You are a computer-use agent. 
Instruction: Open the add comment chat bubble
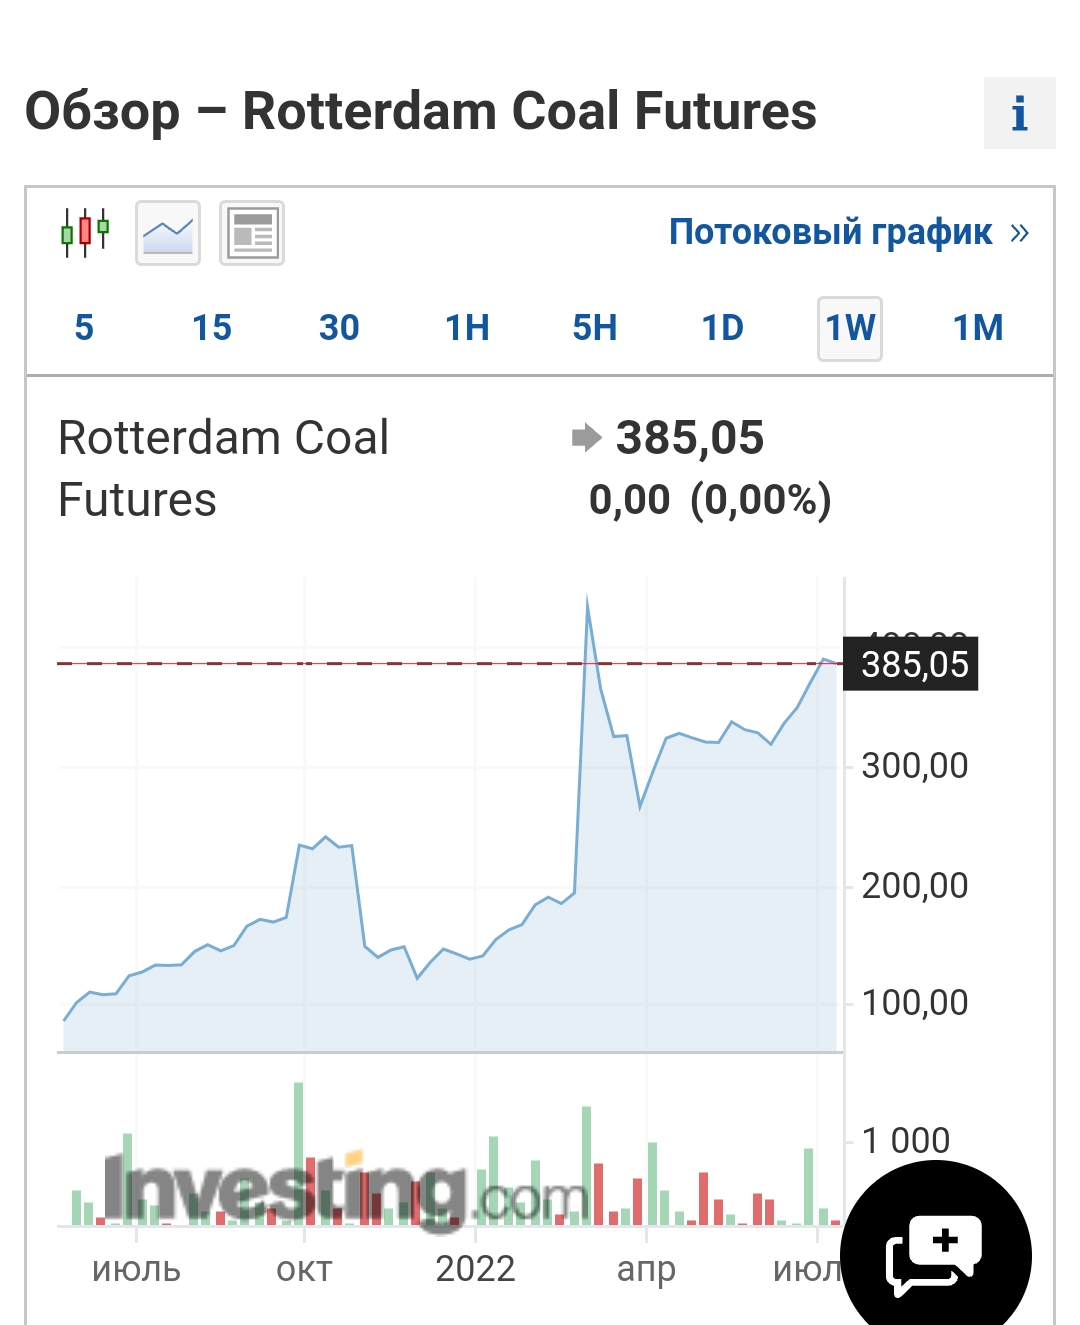(x=934, y=1254)
